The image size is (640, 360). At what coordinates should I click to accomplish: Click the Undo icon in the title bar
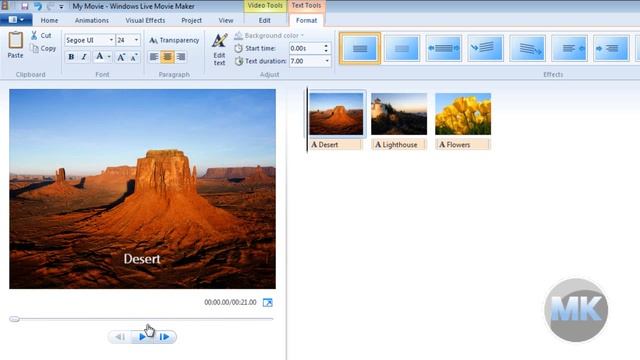coord(38,6)
